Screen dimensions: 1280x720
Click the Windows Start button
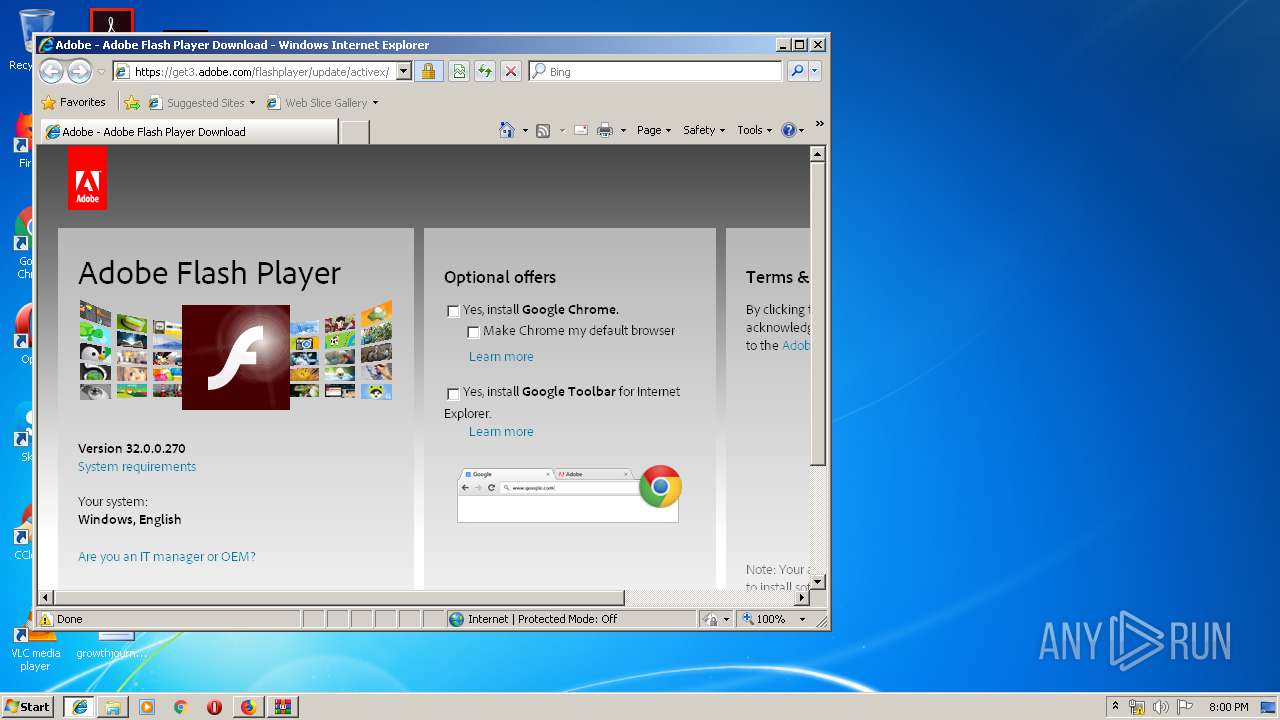(x=28, y=707)
